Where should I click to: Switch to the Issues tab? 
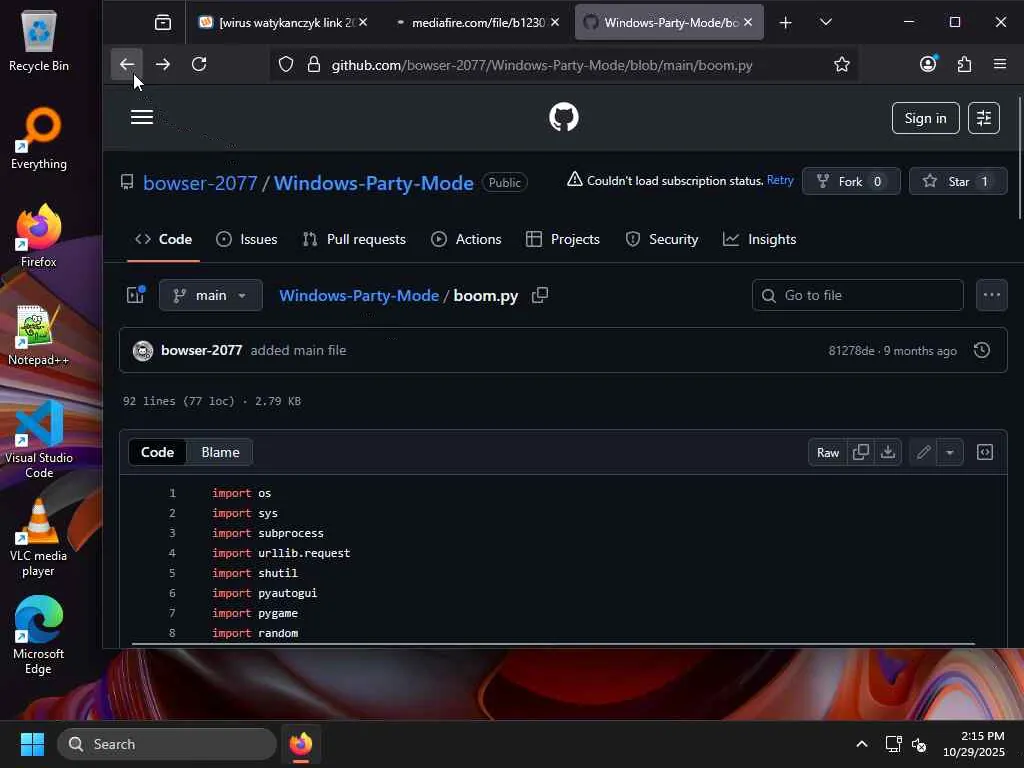[x=247, y=240]
